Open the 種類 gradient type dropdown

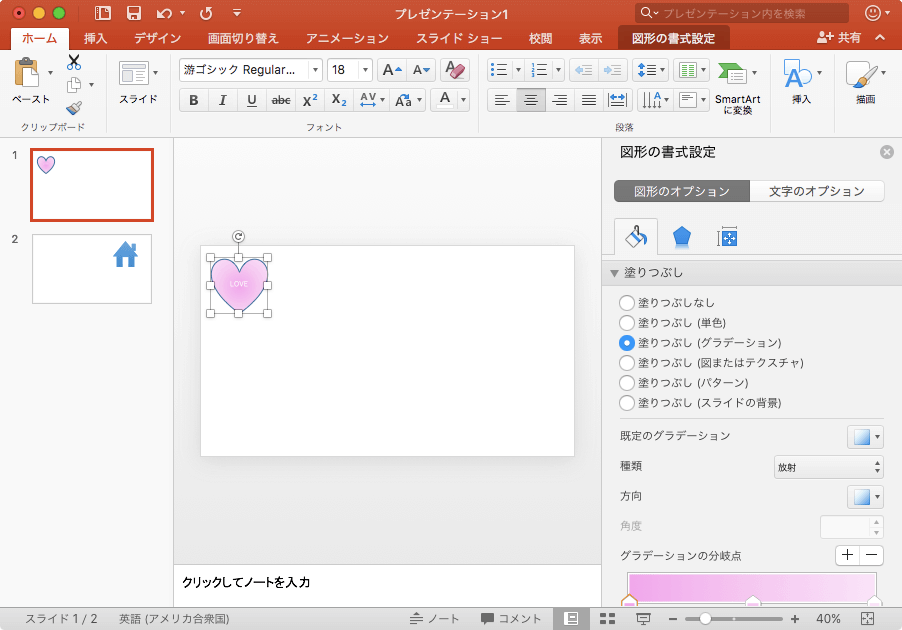pos(829,467)
